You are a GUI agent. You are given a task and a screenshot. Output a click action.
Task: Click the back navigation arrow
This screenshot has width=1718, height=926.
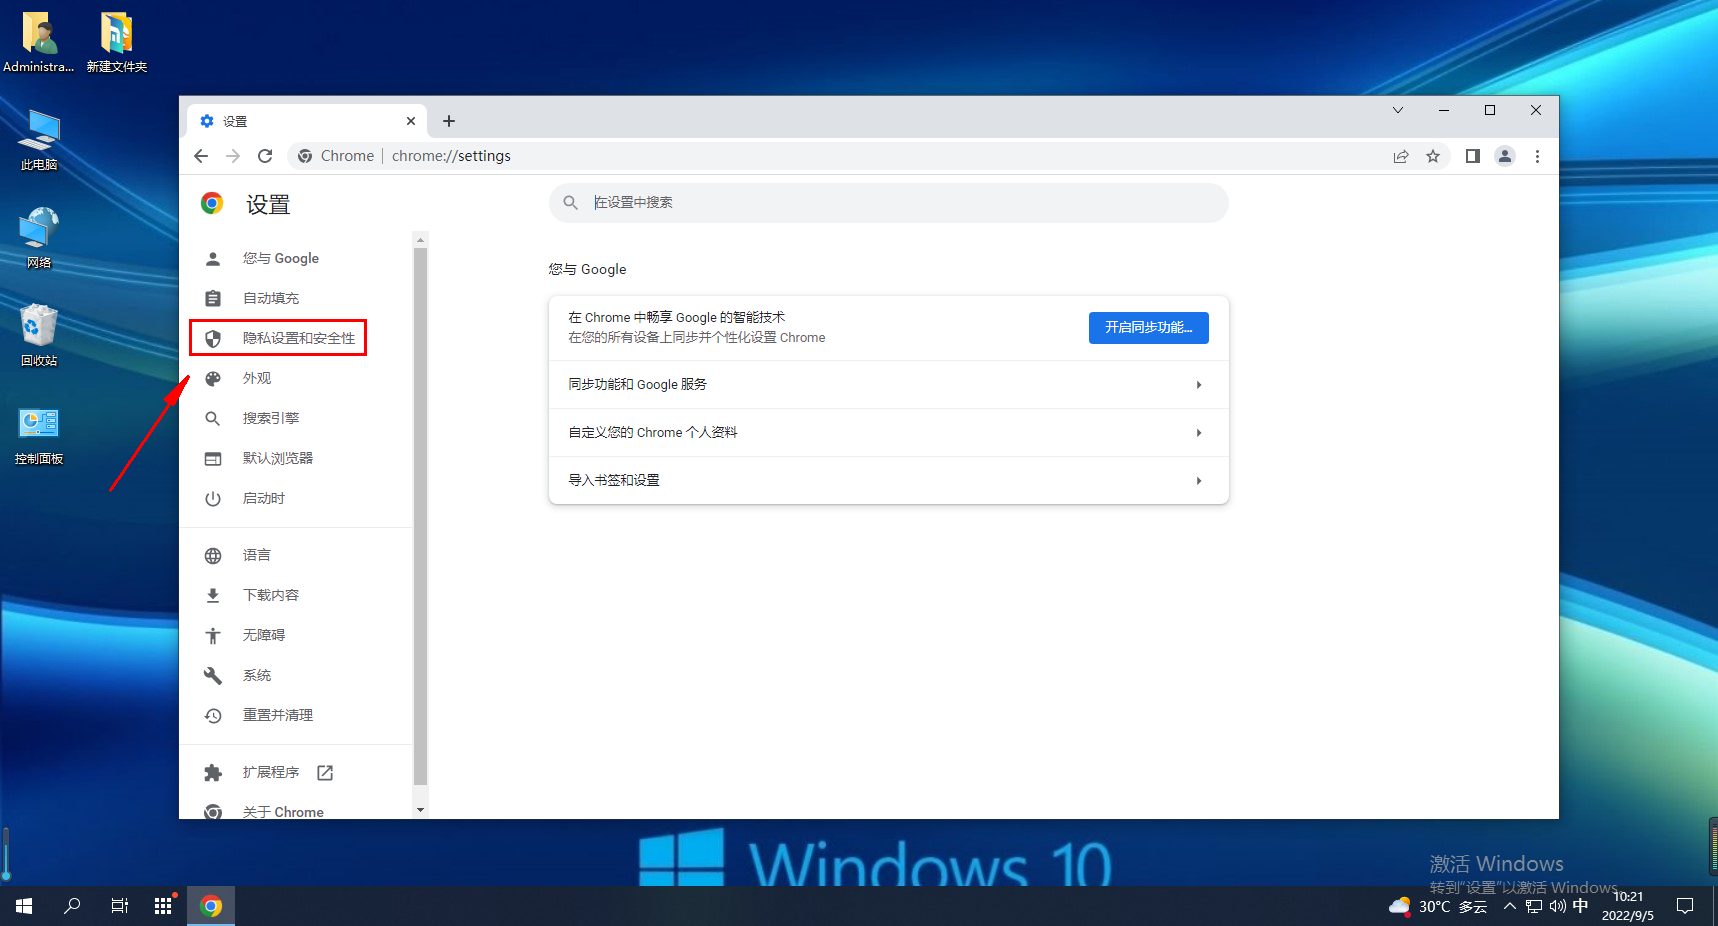(x=201, y=156)
